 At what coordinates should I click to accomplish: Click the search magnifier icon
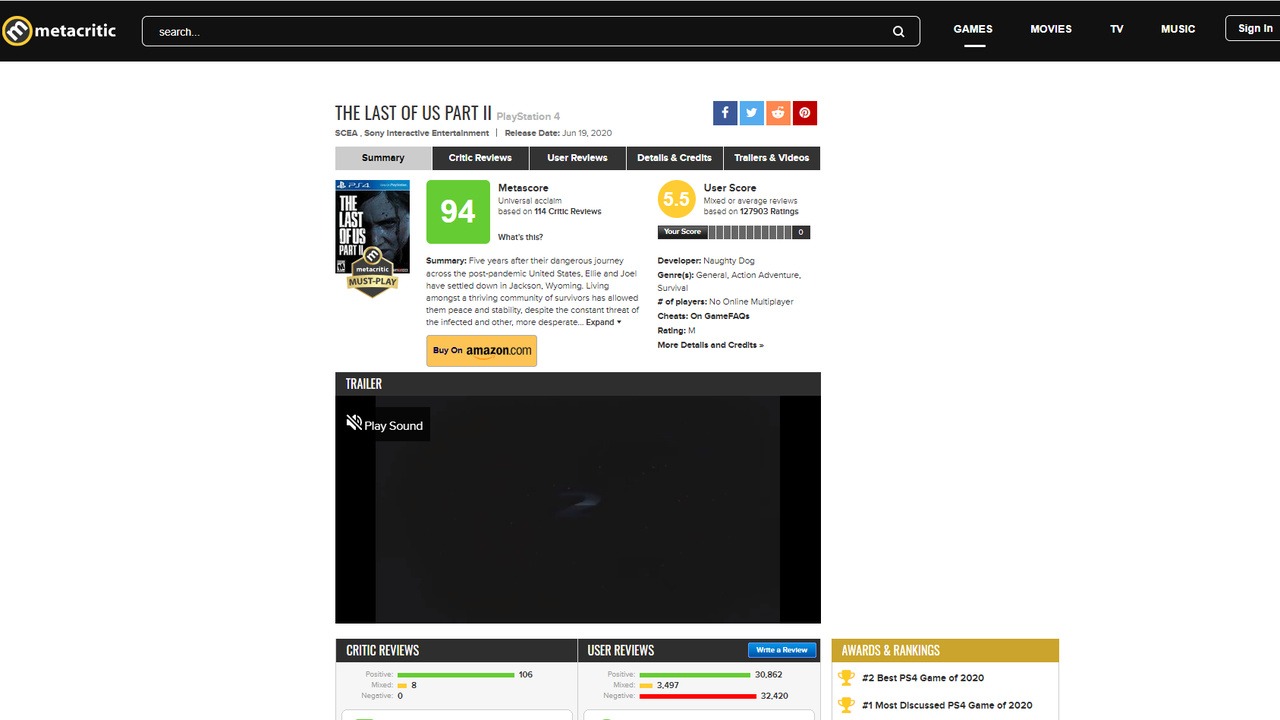click(x=898, y=31)
